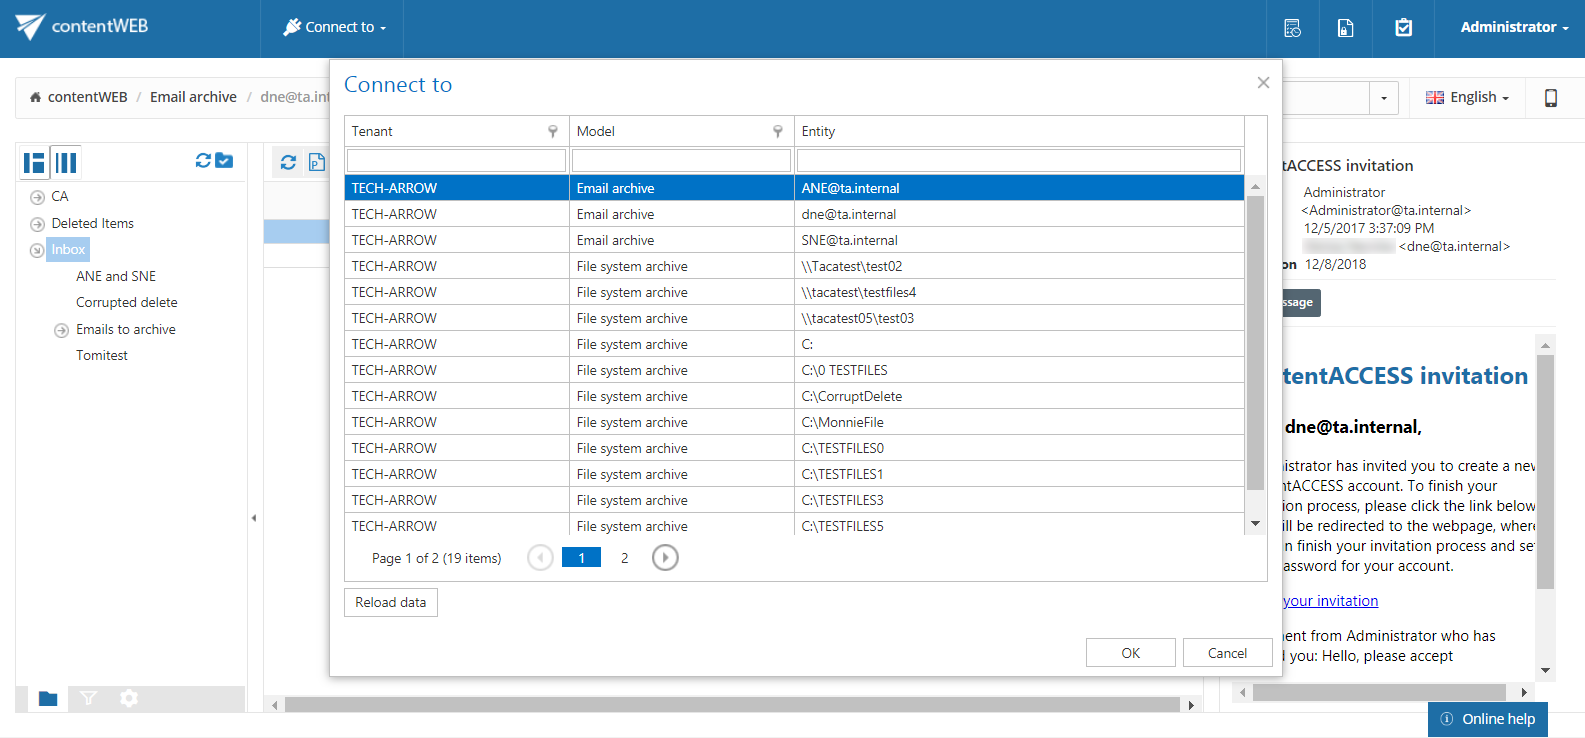Screen dimensions: 1585x738
Task: Open the ANE and SNE folder
Action: click(116, 276)
